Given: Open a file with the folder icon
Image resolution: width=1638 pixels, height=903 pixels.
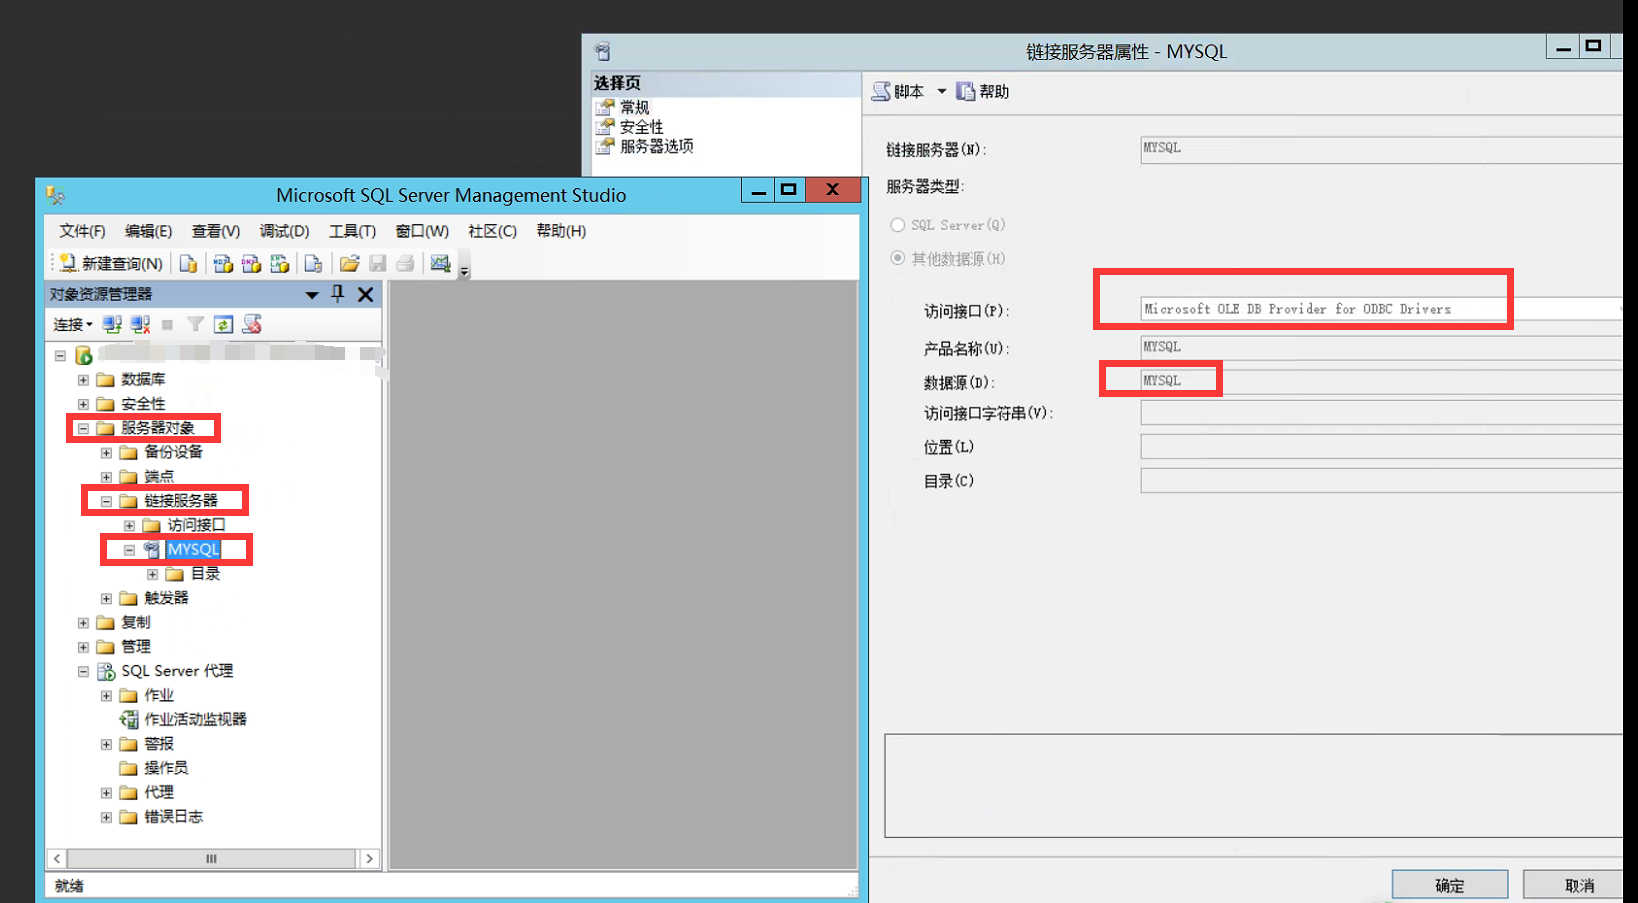Looking at the screenshot, I should [349, 263].
